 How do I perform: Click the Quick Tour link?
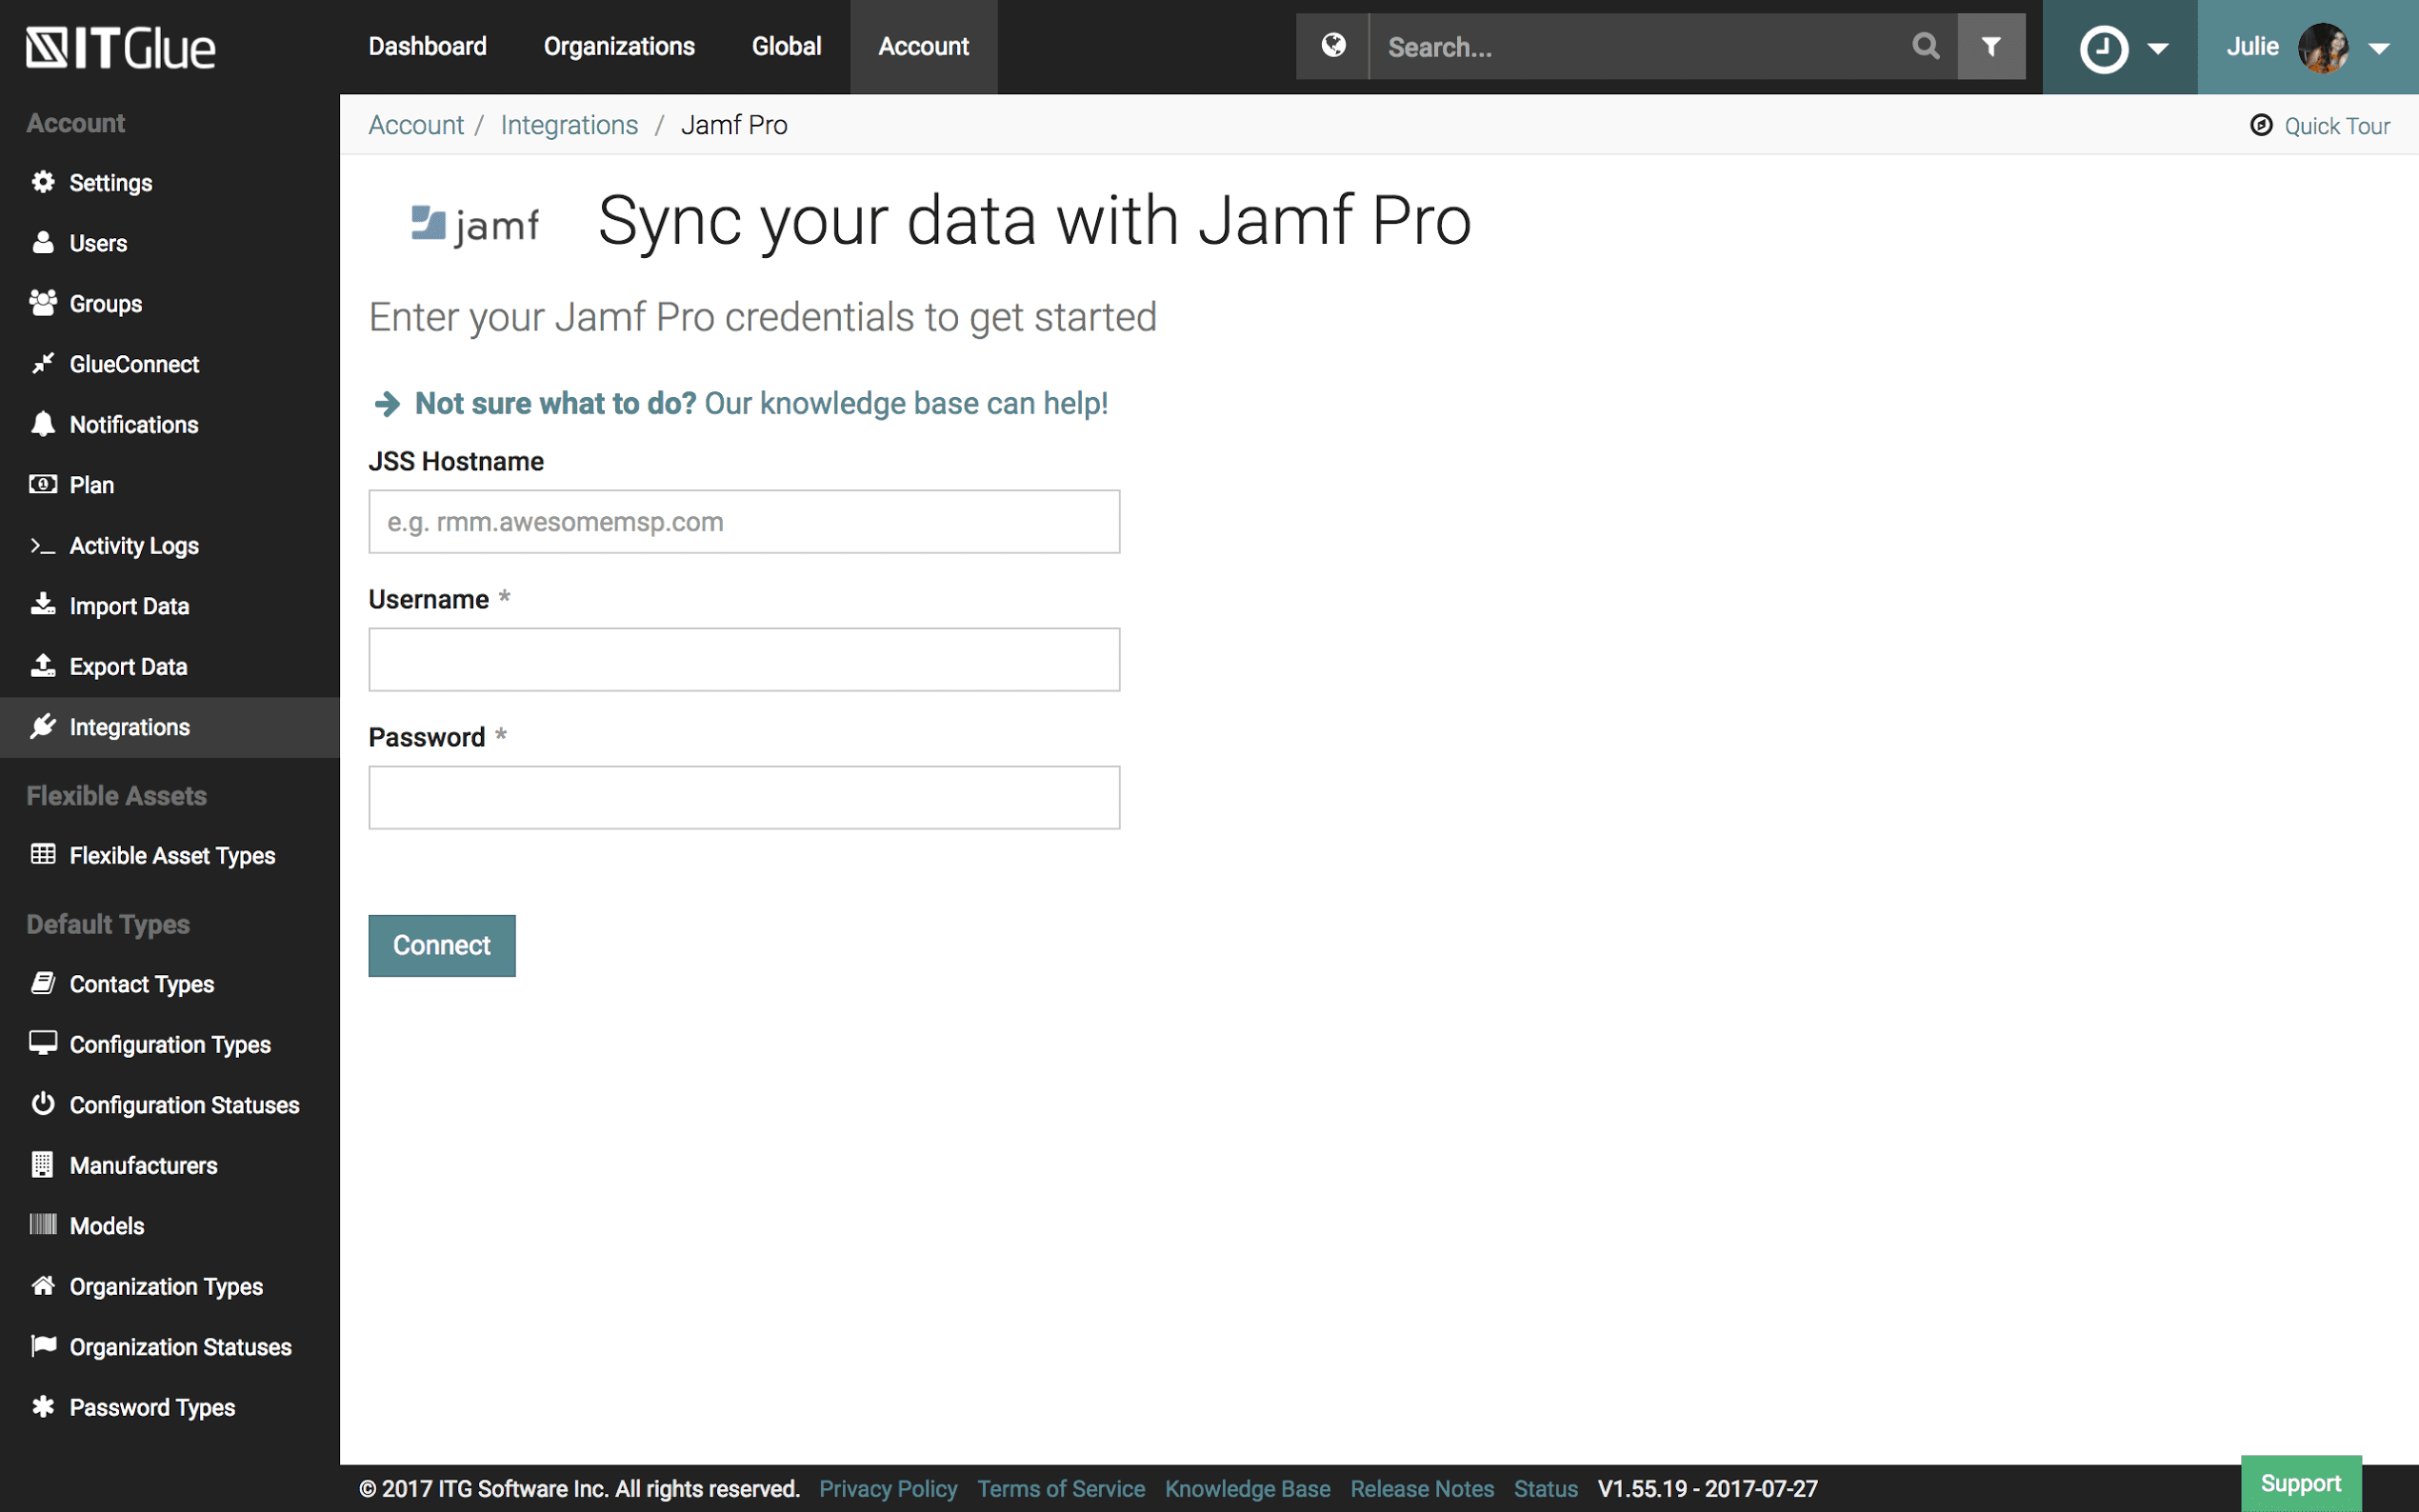[x=2336, y=126]
